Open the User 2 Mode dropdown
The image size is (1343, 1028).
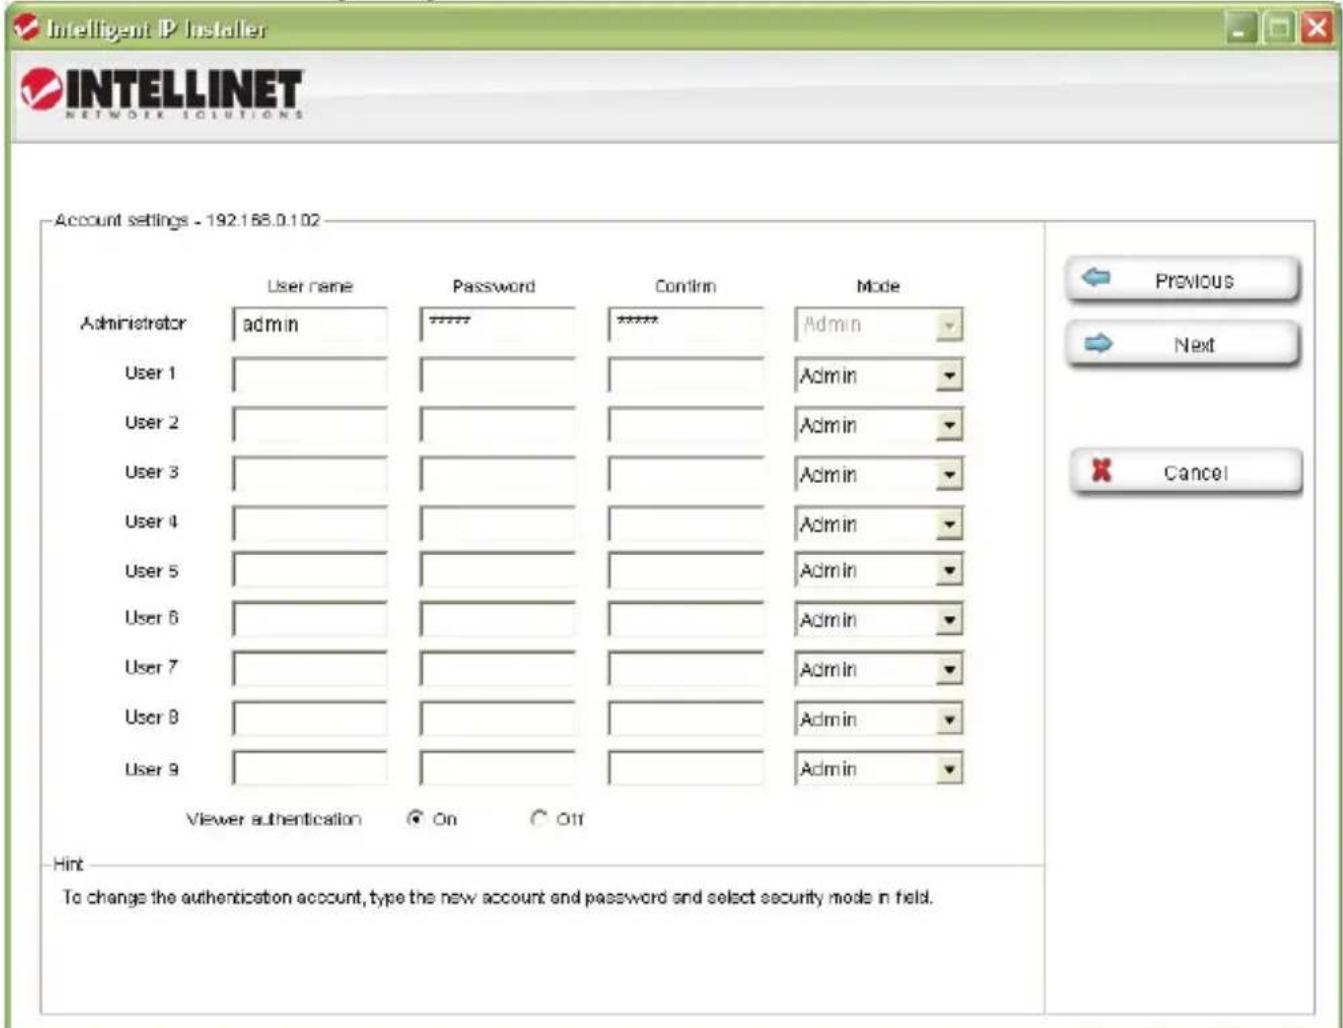[949, 425]
